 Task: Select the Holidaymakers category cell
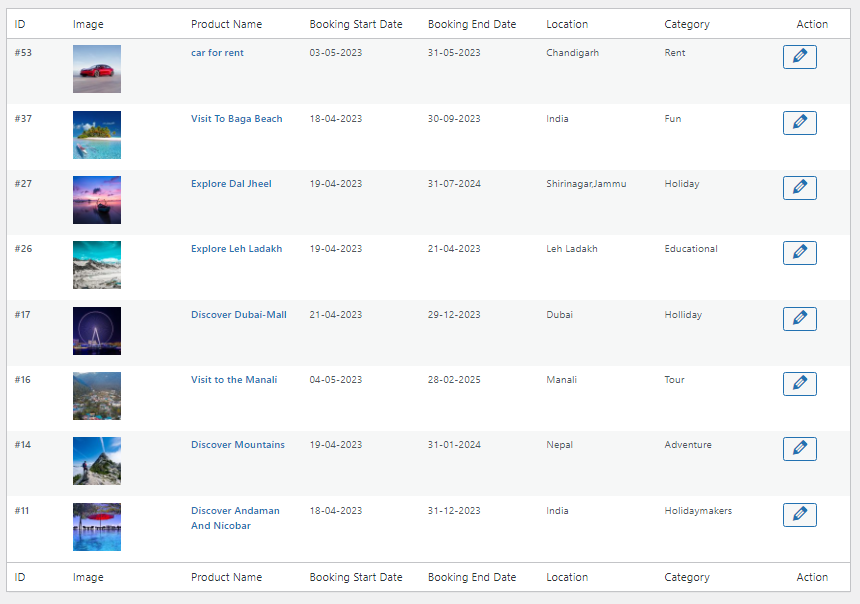coord(698,511)
